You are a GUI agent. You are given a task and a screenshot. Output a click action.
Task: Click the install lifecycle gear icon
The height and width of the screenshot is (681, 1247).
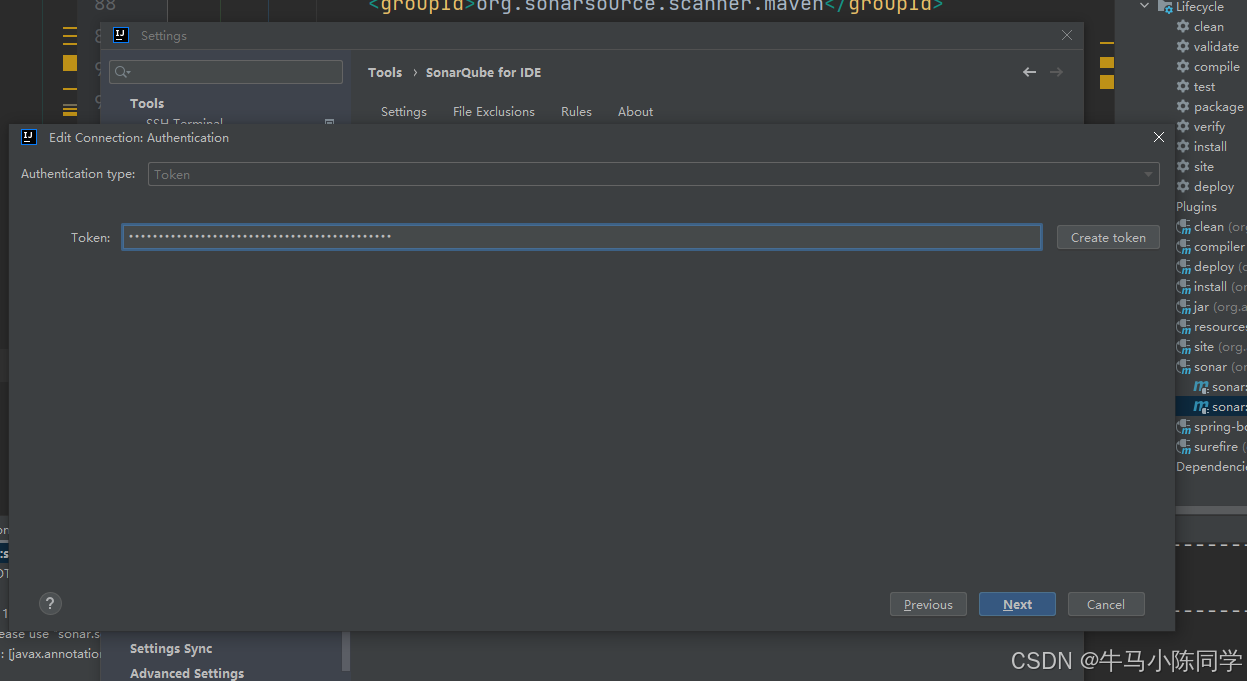pos(1183,147)
